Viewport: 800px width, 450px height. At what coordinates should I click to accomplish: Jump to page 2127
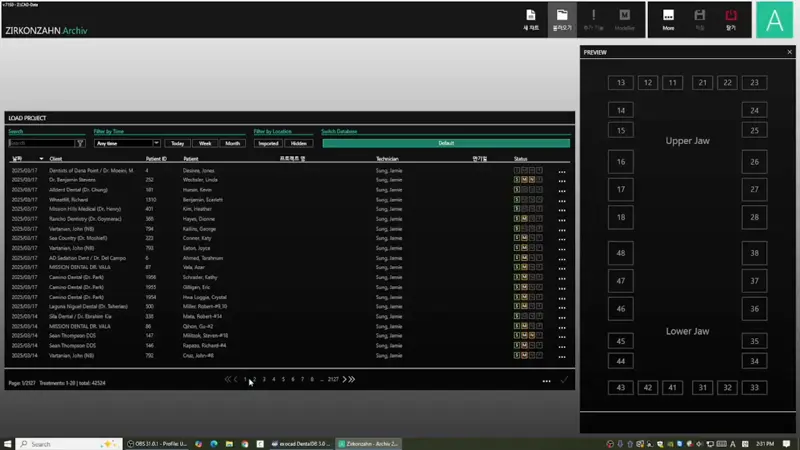[333, 380]
